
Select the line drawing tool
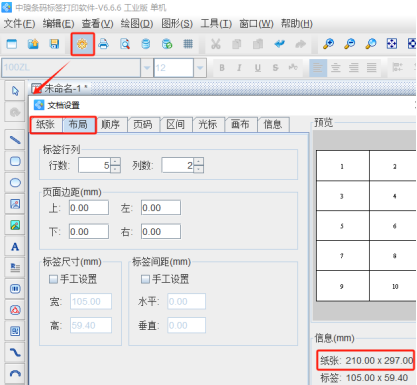pyautogui.click(x=15, y=140)
